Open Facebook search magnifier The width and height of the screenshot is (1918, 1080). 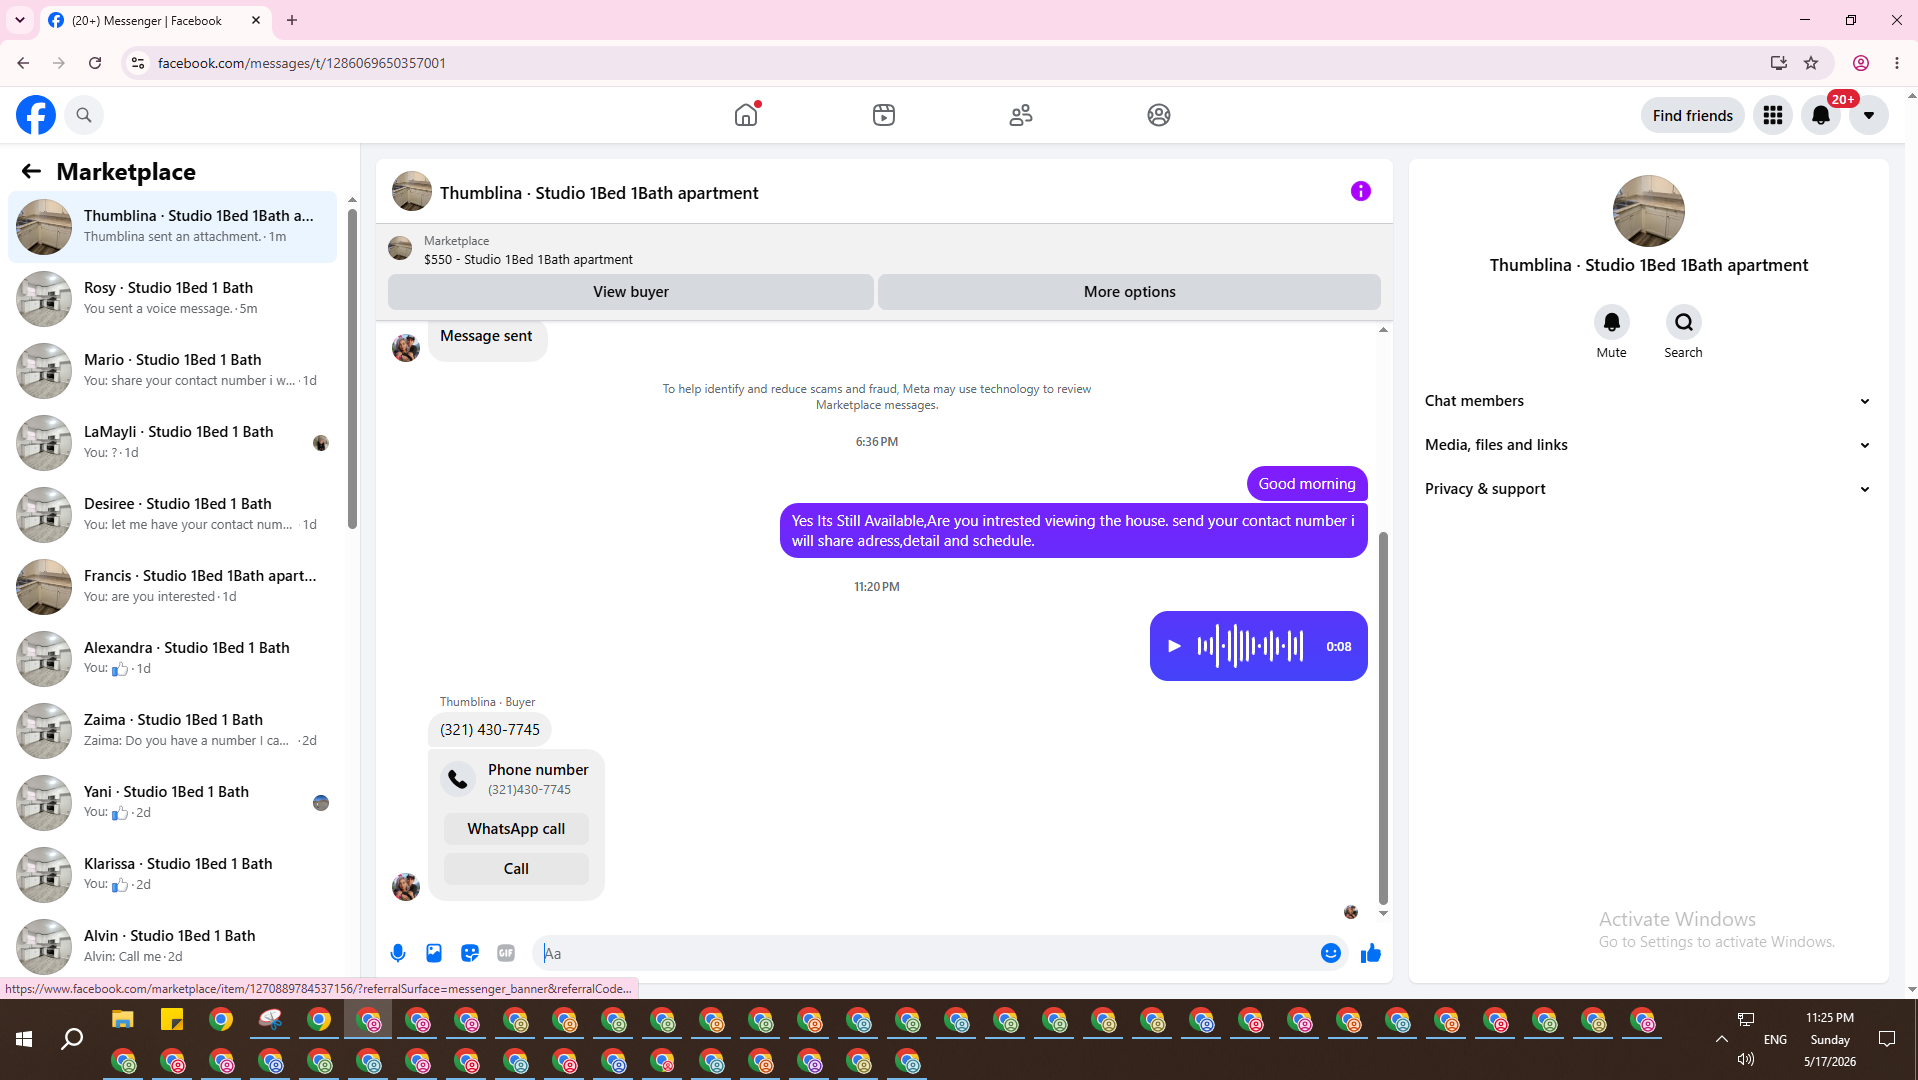[84, 115]
